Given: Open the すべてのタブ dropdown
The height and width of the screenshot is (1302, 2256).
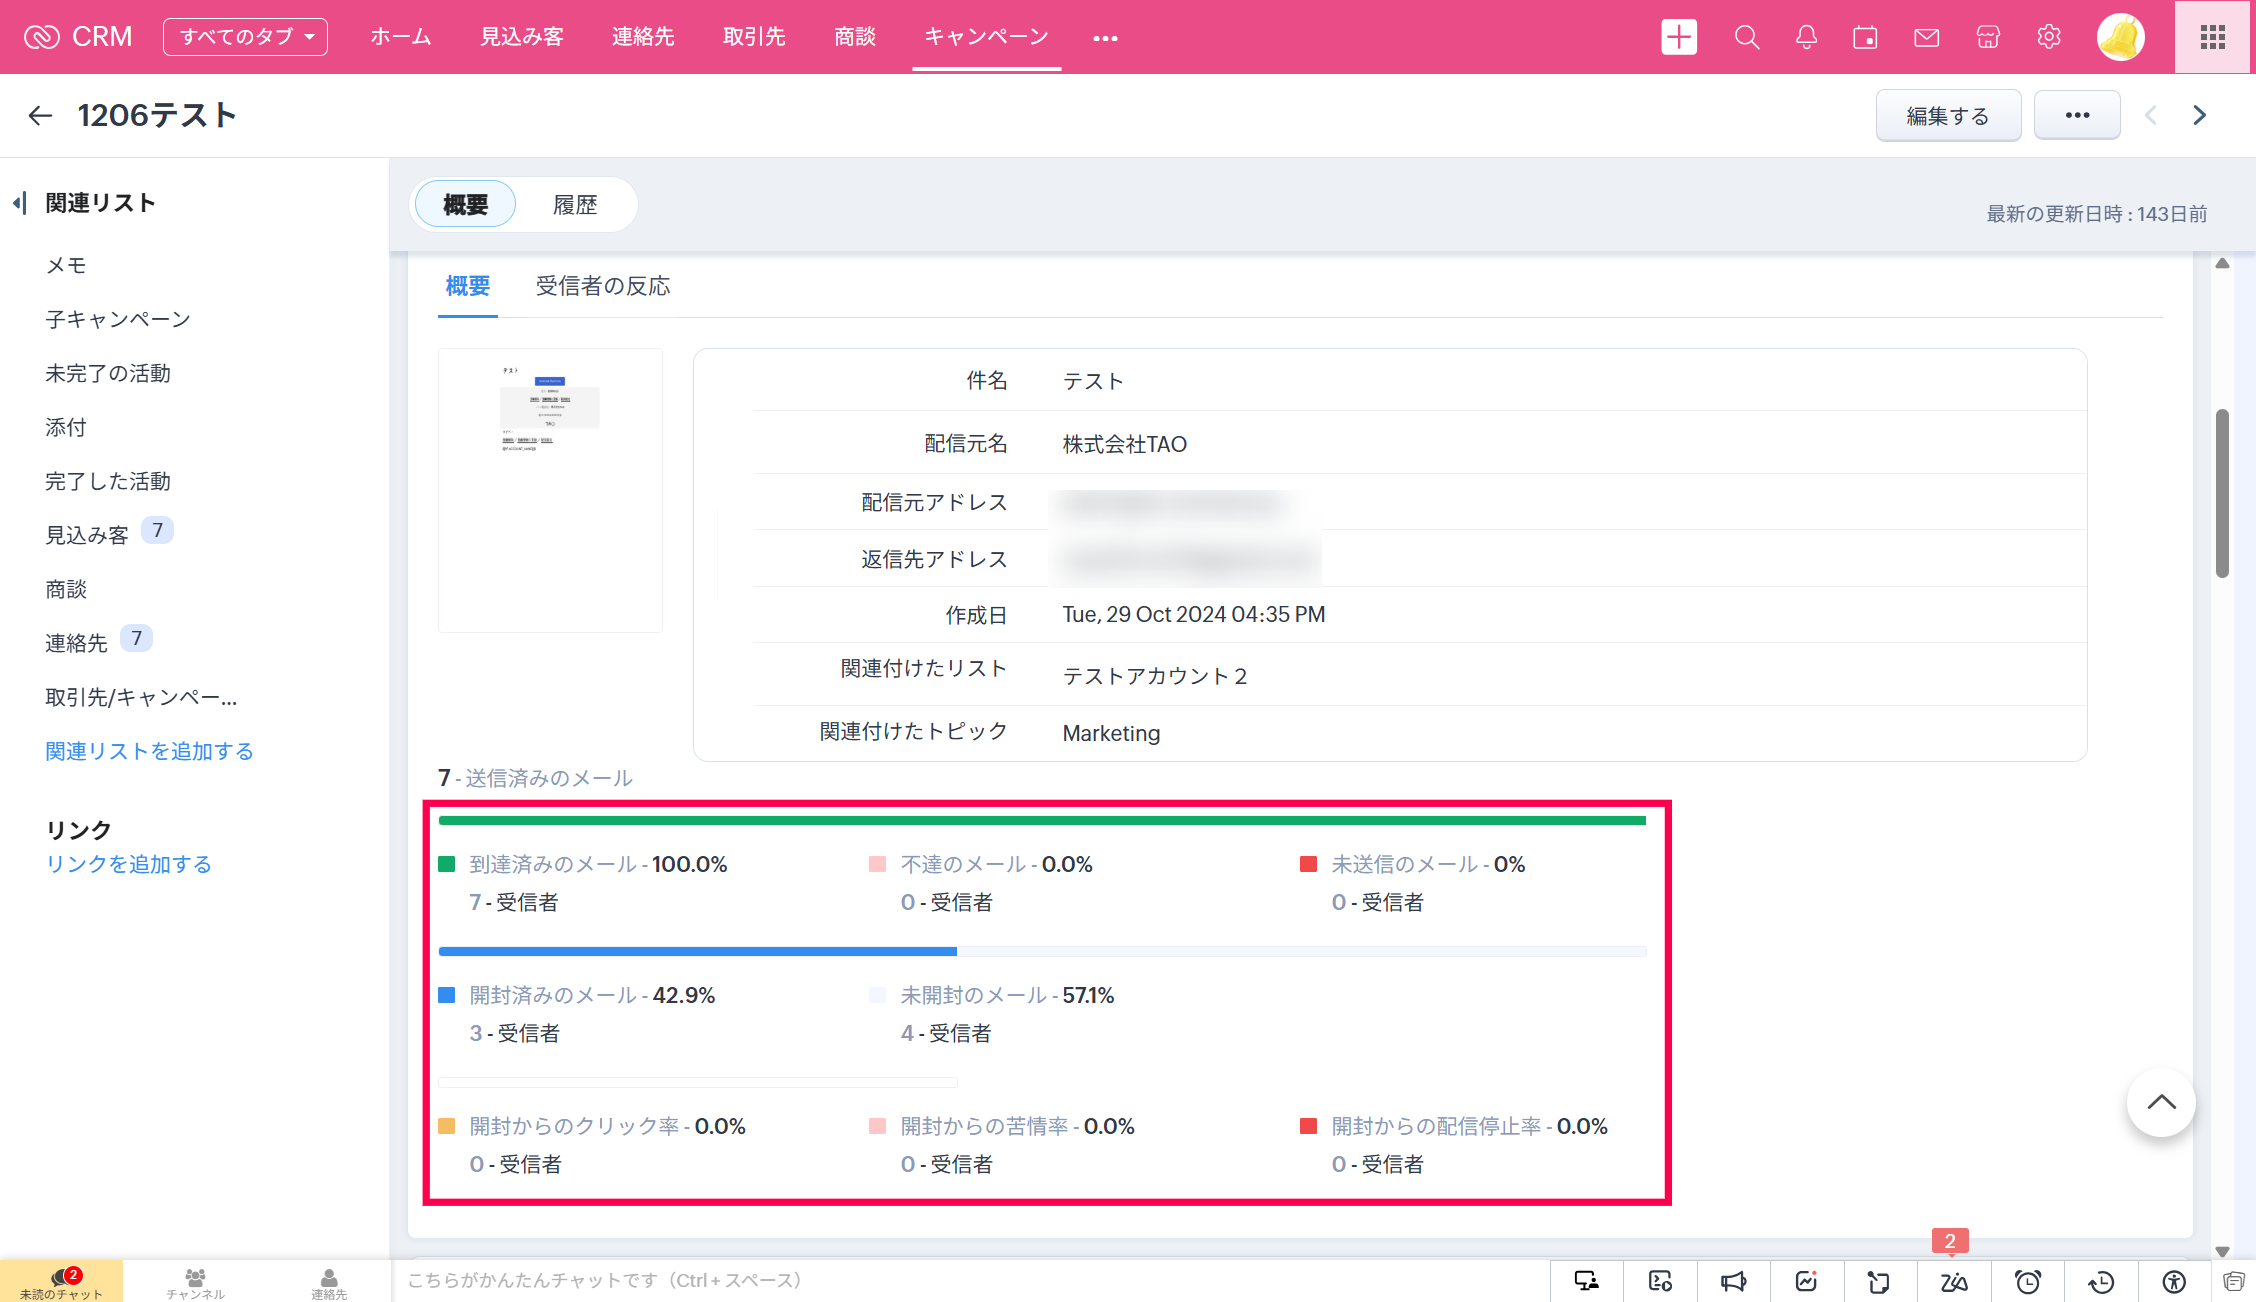Looking at the screenshot, I should click(245, 37).
